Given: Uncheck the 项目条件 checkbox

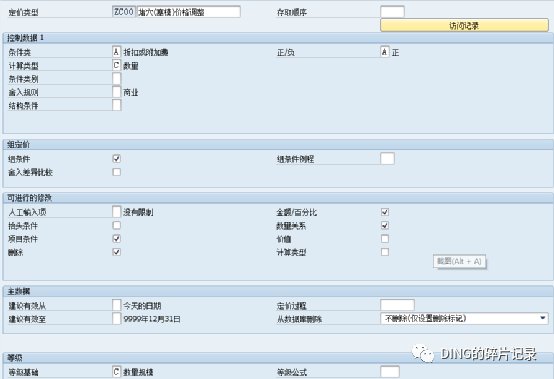Looking at the screenshot, I should [x=117, y=239].
